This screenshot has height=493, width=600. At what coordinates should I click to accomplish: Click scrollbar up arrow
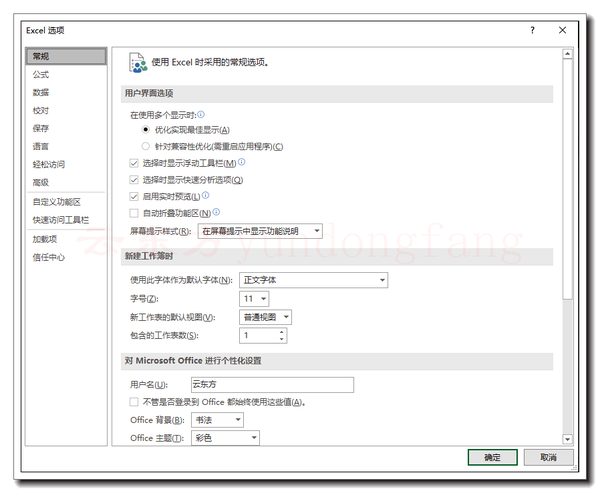567,54
